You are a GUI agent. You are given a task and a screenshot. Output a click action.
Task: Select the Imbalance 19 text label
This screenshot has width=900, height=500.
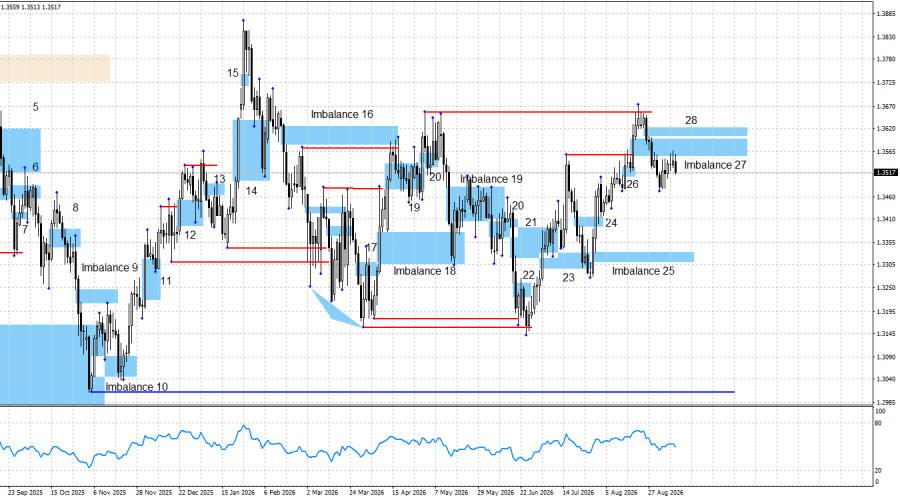point(491,179)
